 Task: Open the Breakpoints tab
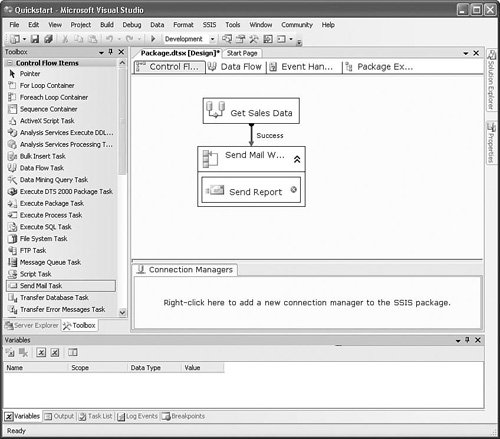[x=183, y=416]
